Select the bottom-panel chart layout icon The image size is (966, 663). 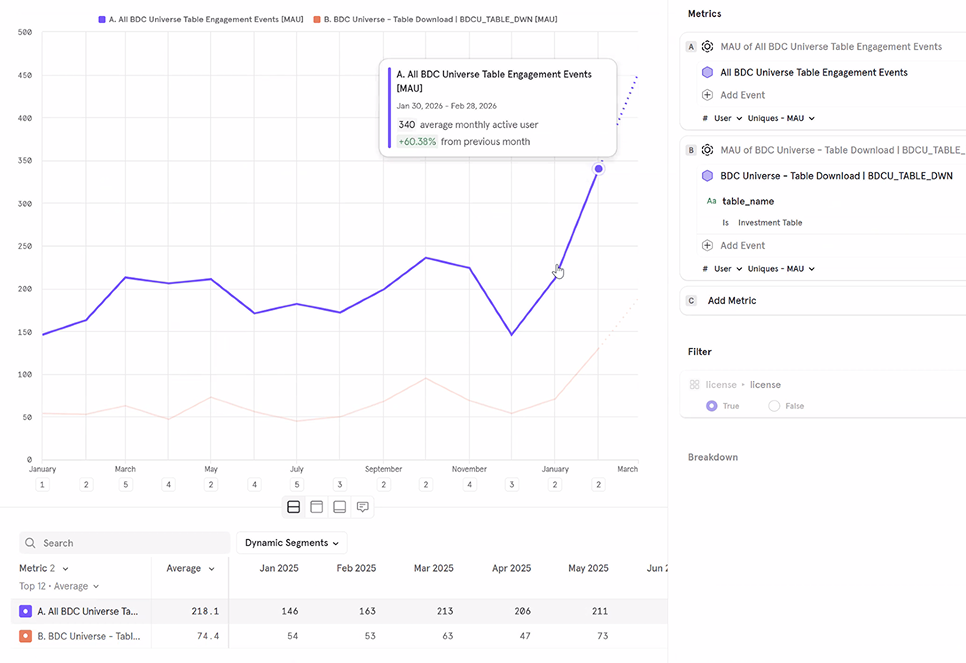point(339,507)
